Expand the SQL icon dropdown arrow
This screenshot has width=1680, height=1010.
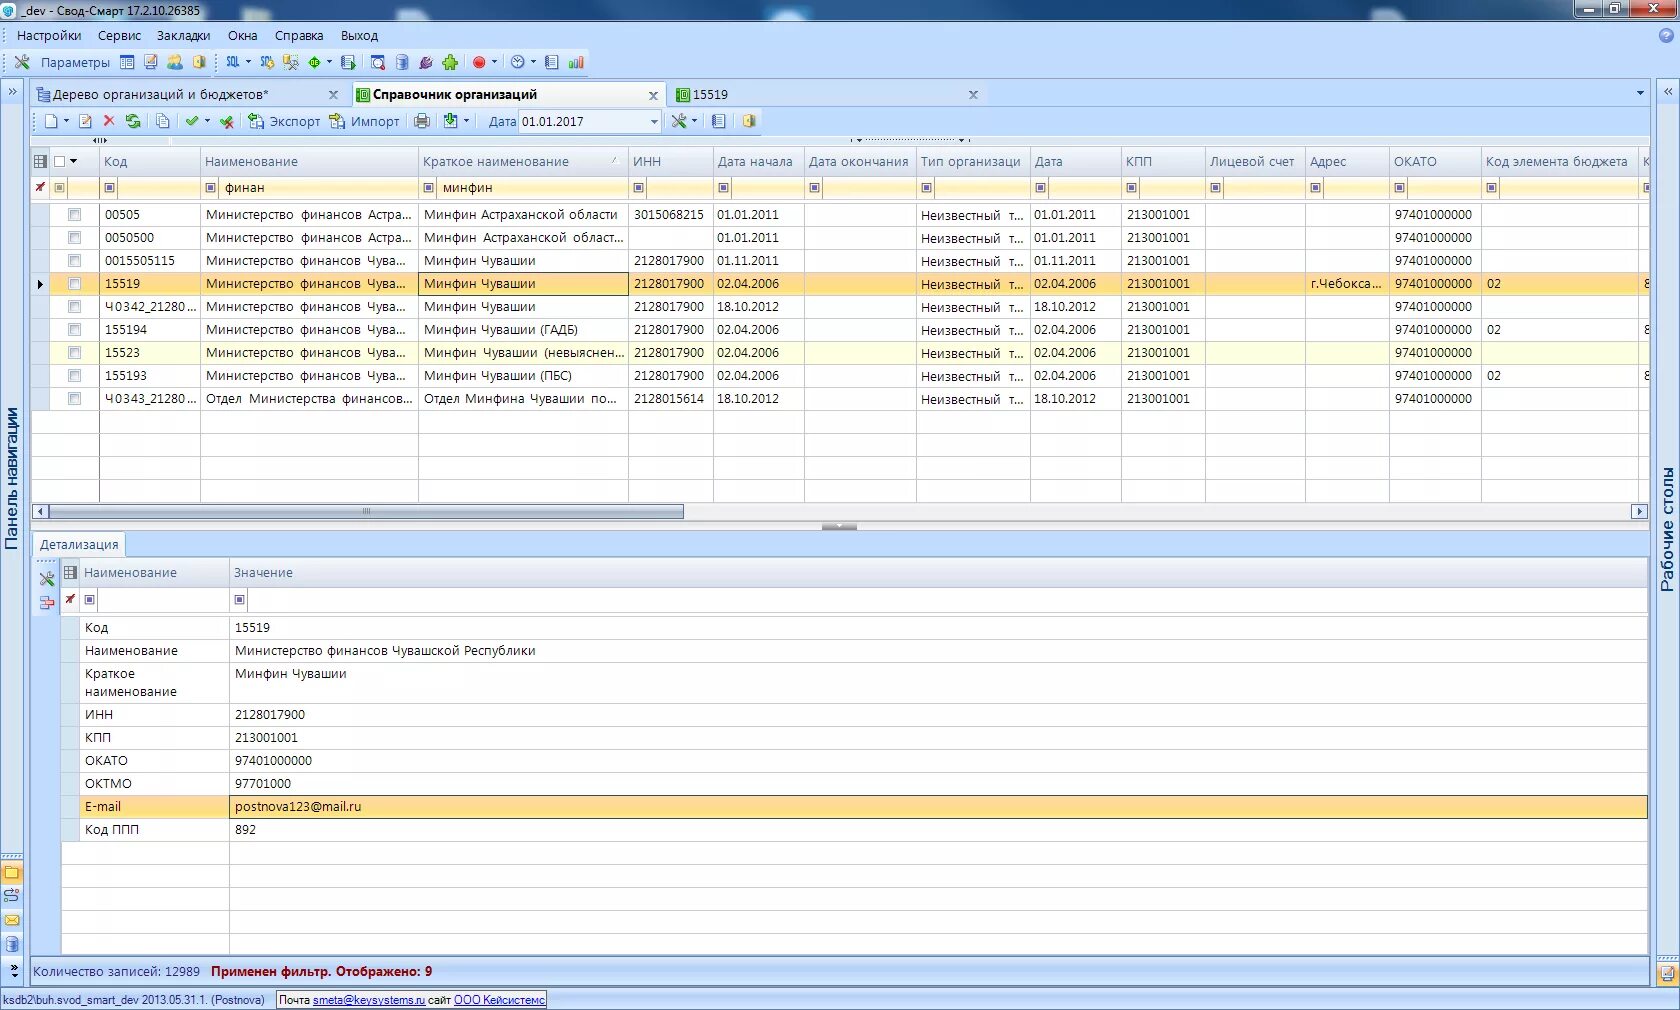(249, 62)
